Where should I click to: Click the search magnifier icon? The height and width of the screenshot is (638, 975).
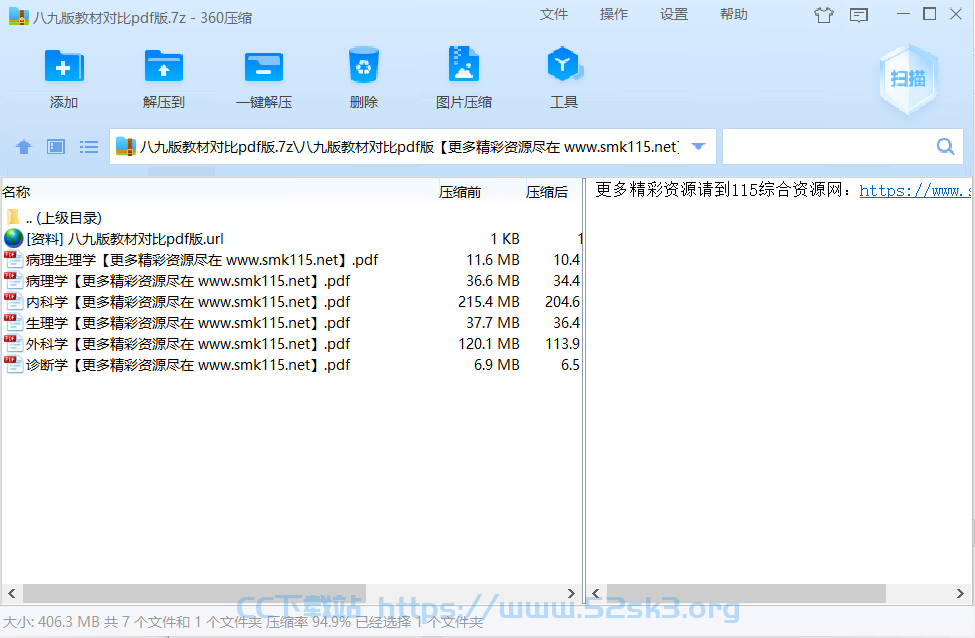click(945, 147)
